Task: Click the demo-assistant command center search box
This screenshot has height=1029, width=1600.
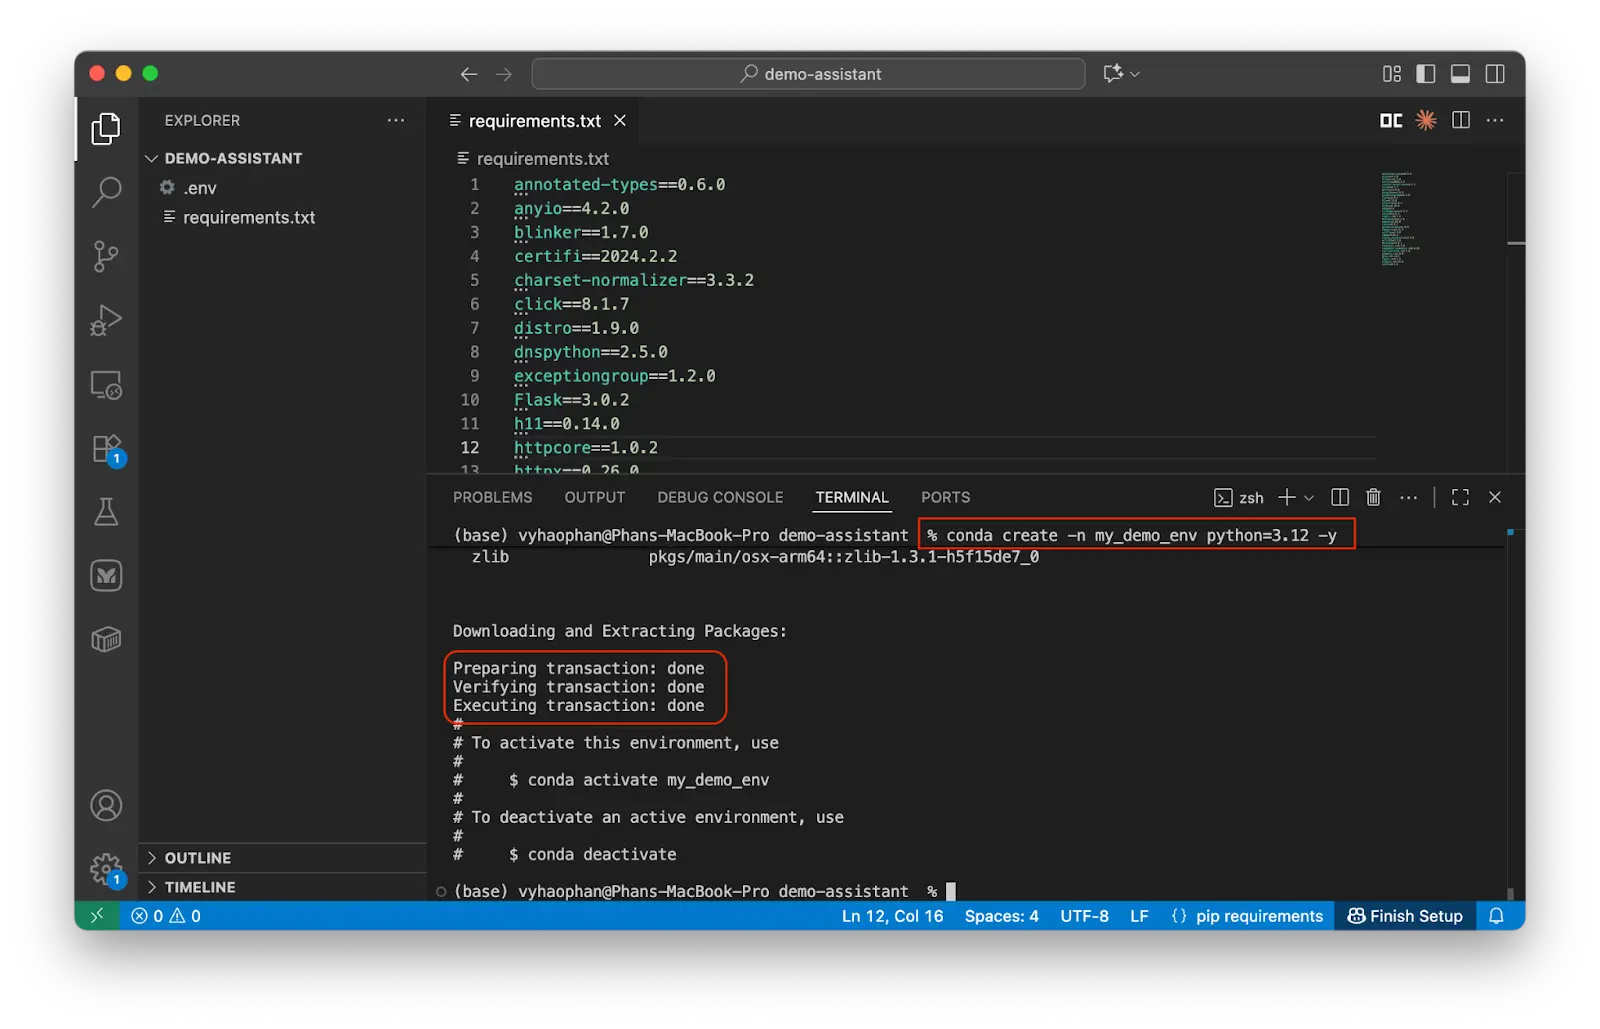Action: click(x=808, y=74)
